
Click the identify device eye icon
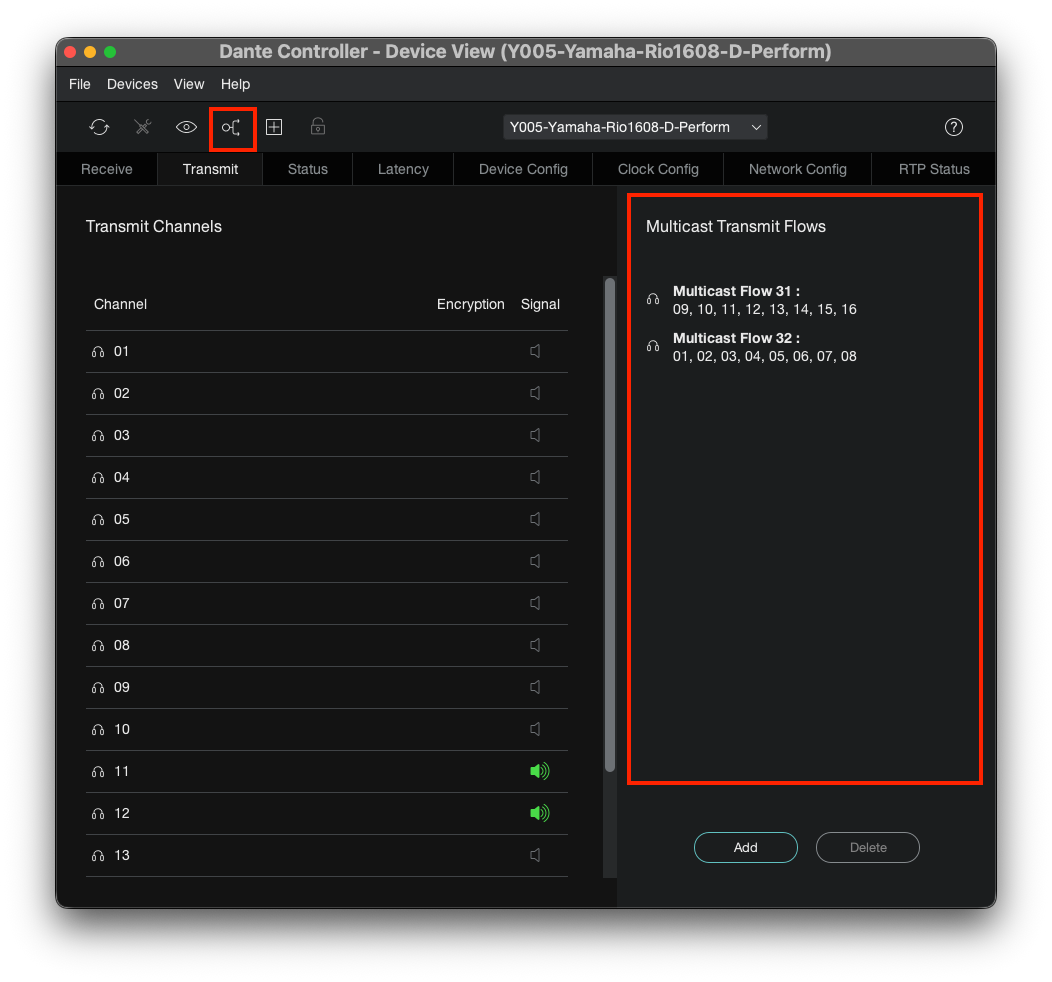click(186, 127)
